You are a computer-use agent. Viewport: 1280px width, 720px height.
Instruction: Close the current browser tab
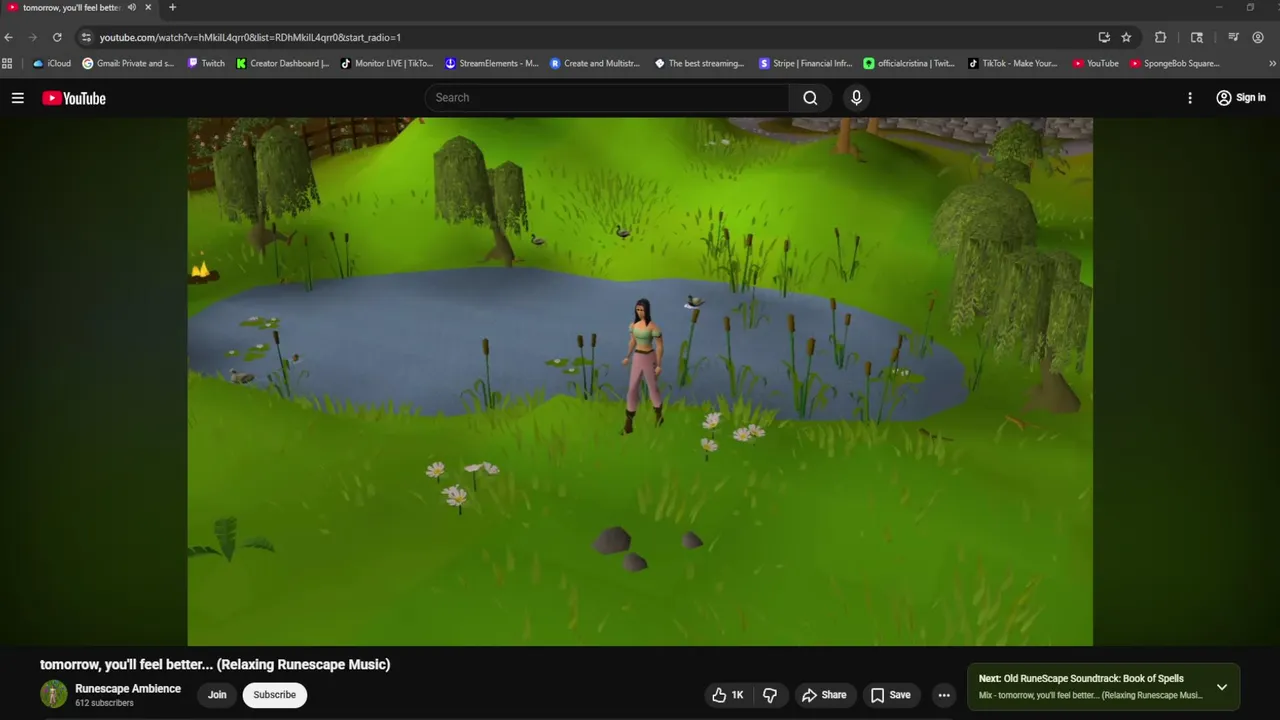point(148,7)
